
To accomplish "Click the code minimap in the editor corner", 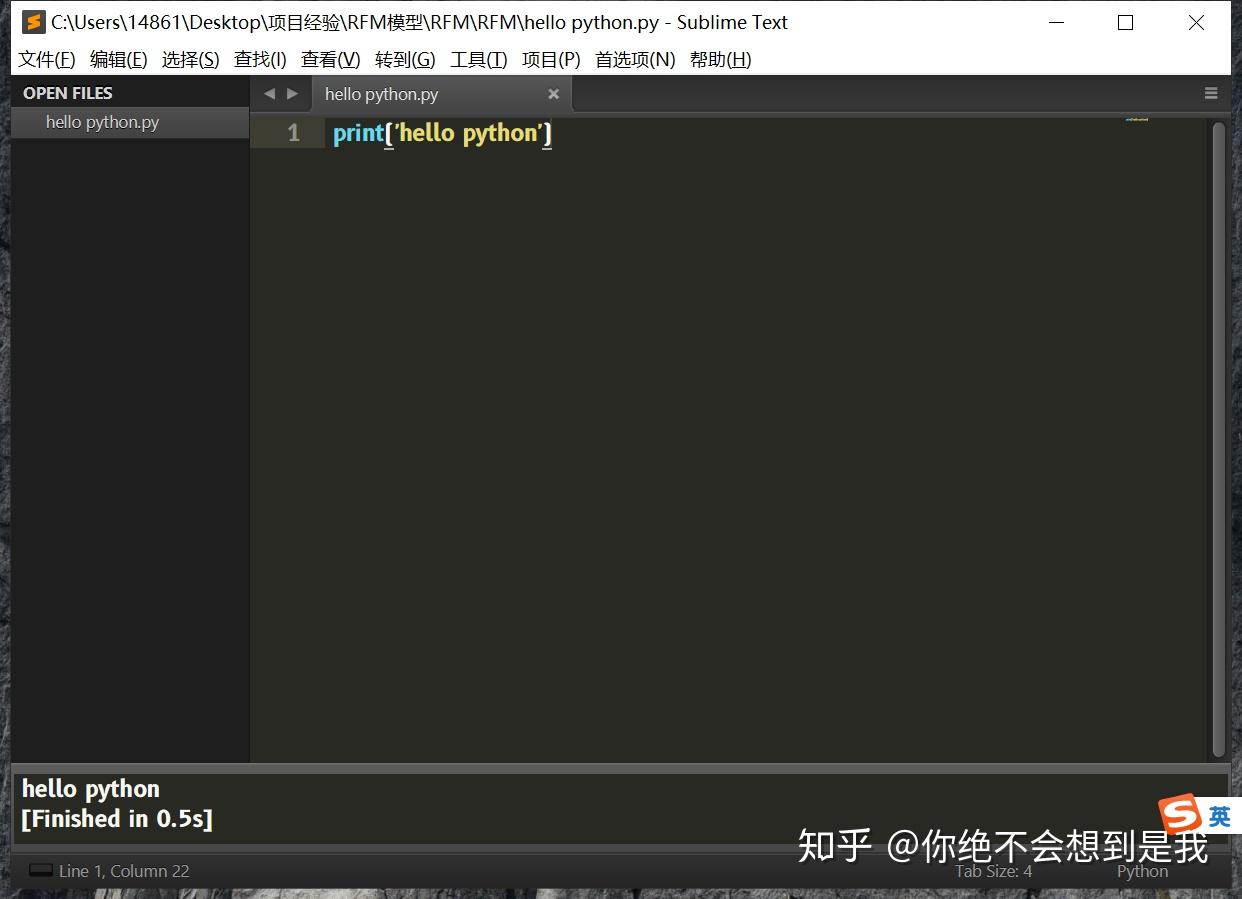I will tap(1138, 120).
